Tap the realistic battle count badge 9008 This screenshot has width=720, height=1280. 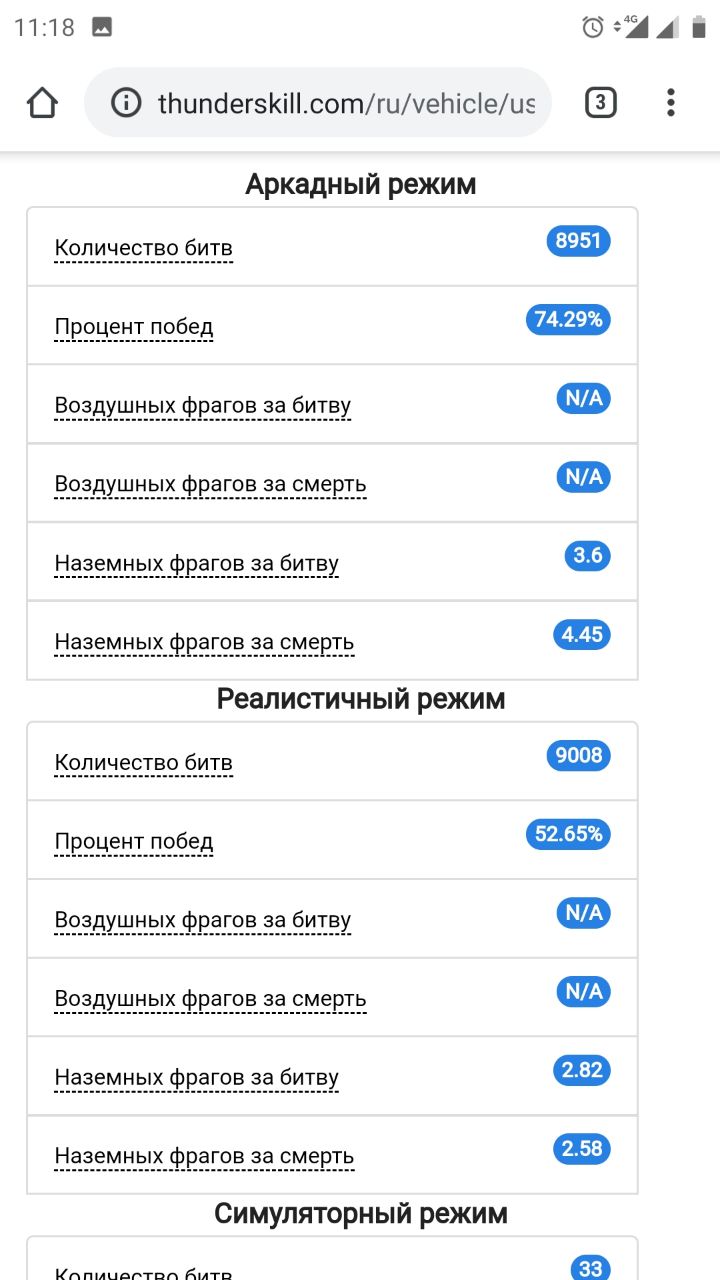click(578, 756)
